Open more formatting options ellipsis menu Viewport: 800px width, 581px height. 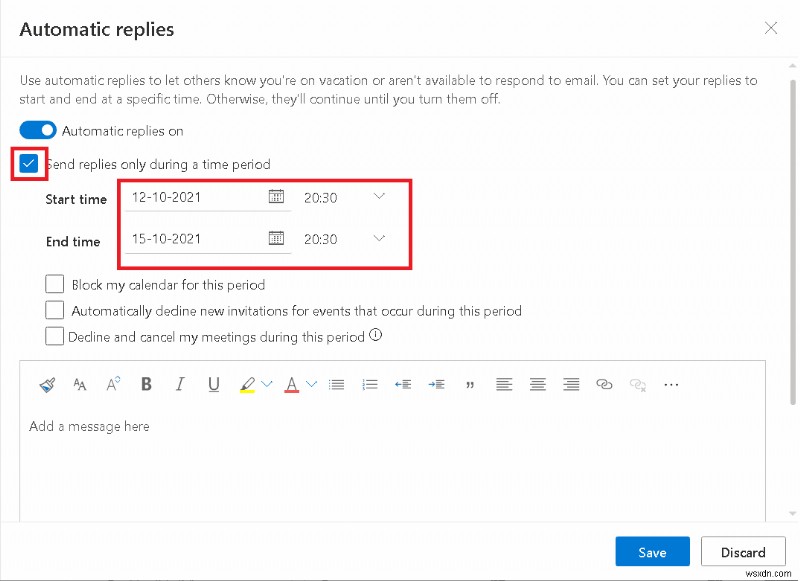(x=671, y=384)
